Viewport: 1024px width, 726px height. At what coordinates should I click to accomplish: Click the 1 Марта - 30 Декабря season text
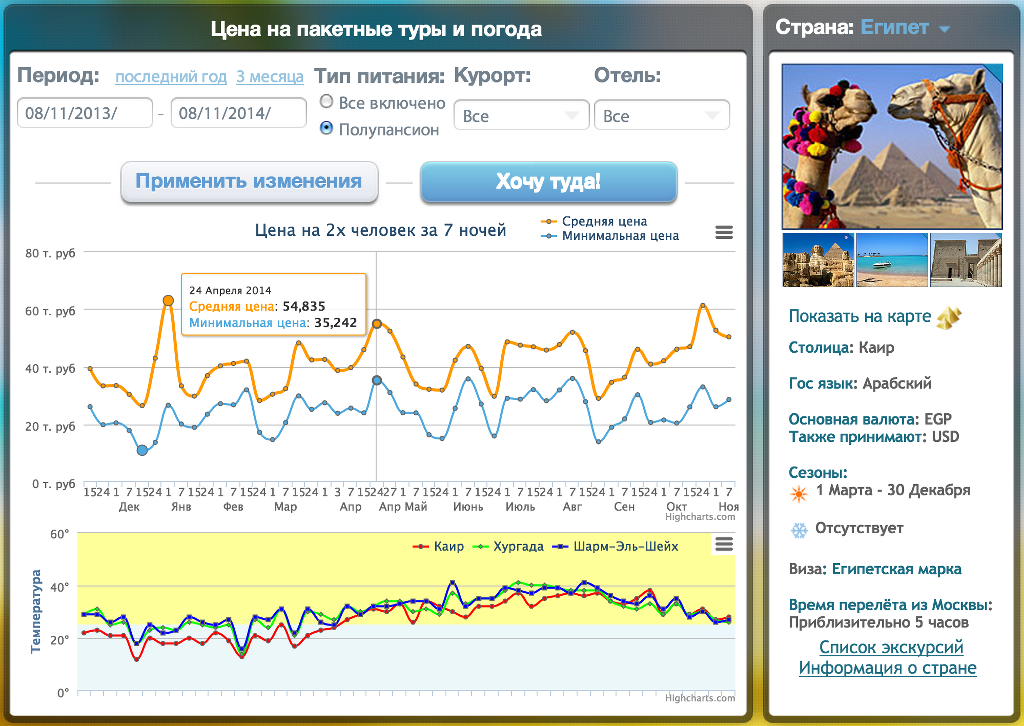pyautogui.click(x=893, y=490)
